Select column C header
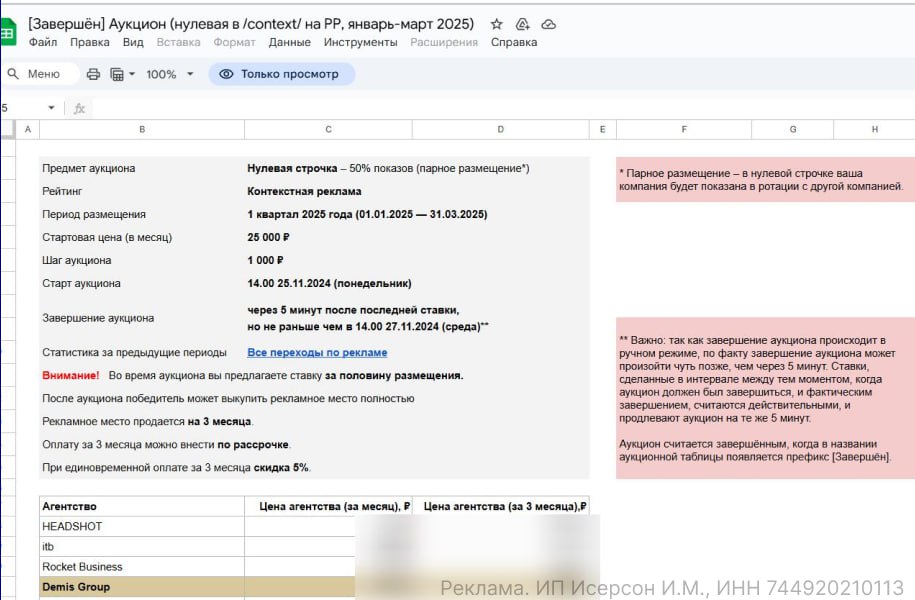This screenshot has height=600, width=915. point(329,130)
